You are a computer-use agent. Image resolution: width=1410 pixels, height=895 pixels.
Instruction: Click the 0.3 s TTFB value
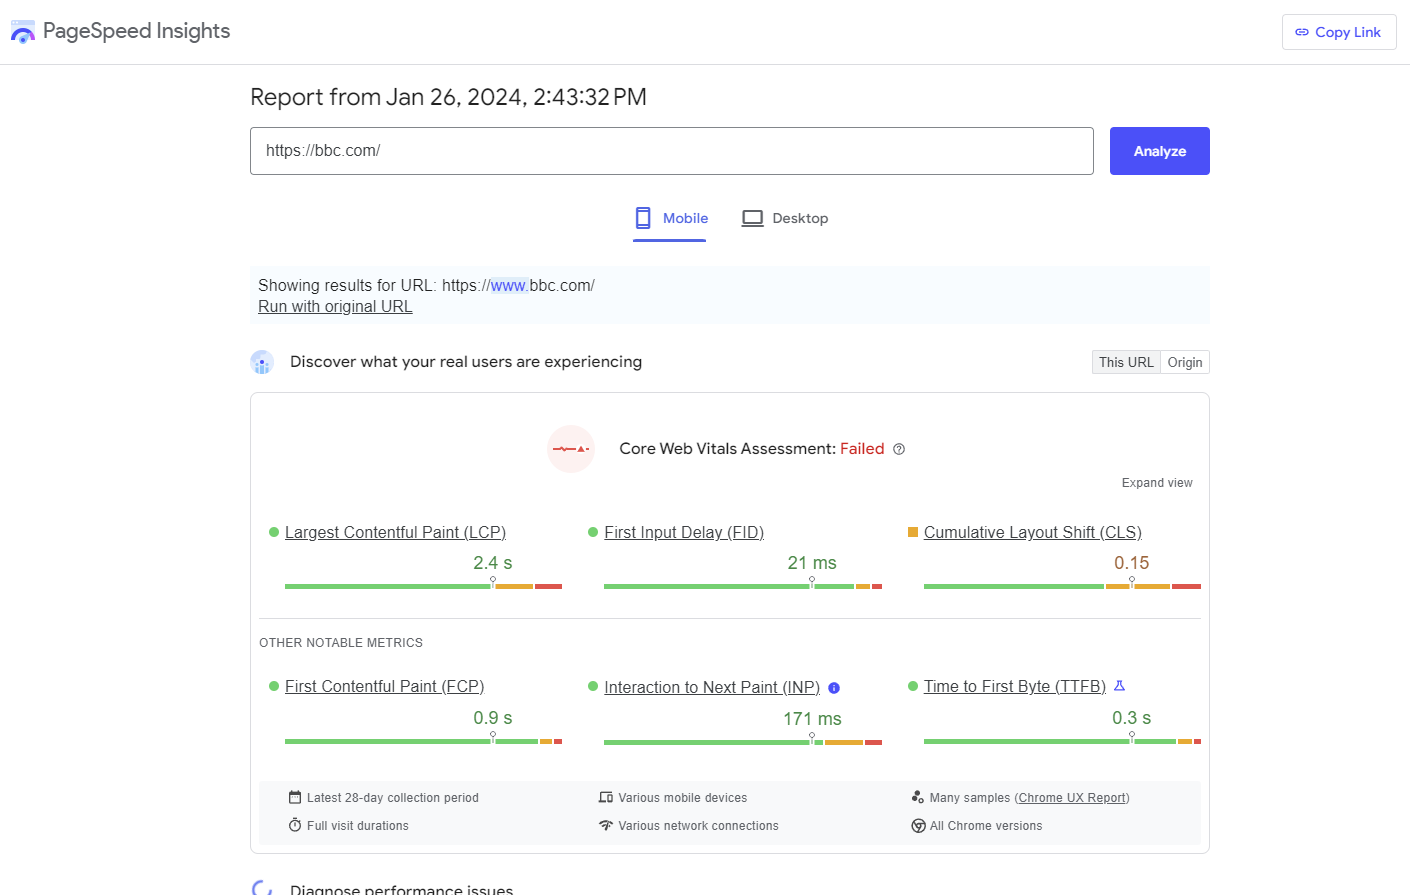(x=1132, y=718)
